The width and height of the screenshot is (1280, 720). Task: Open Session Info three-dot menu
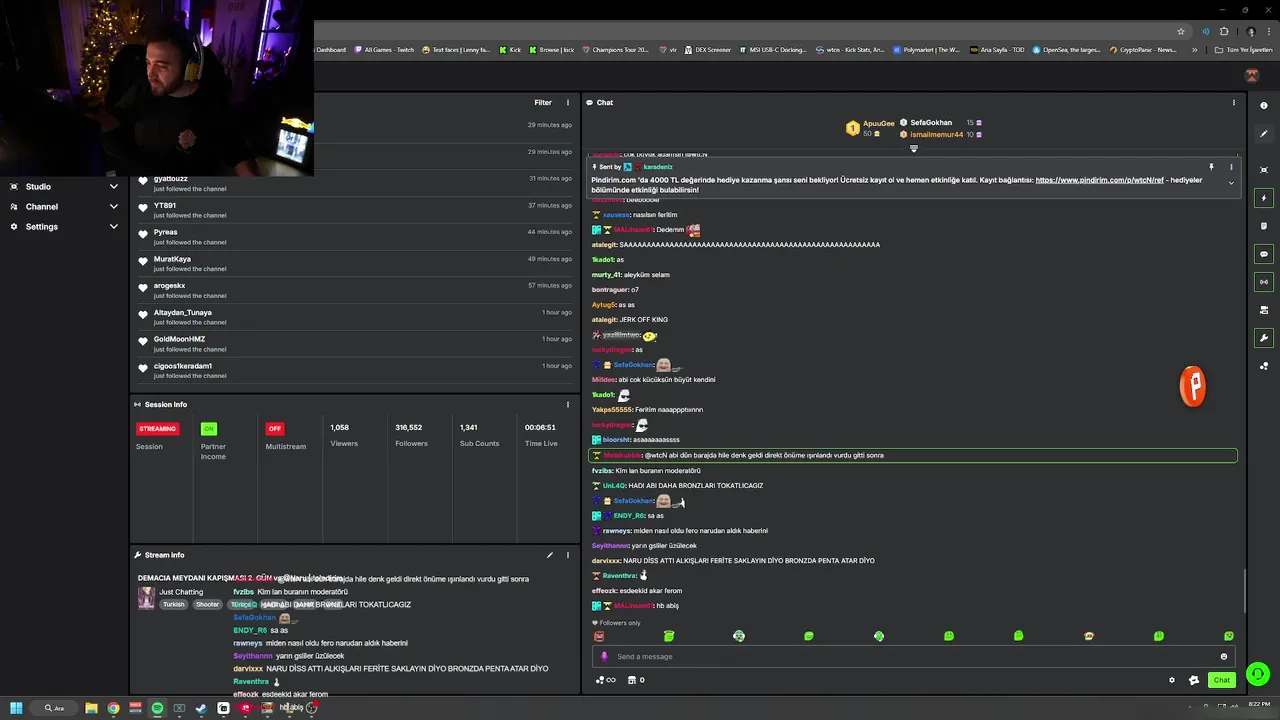(568, 404)
